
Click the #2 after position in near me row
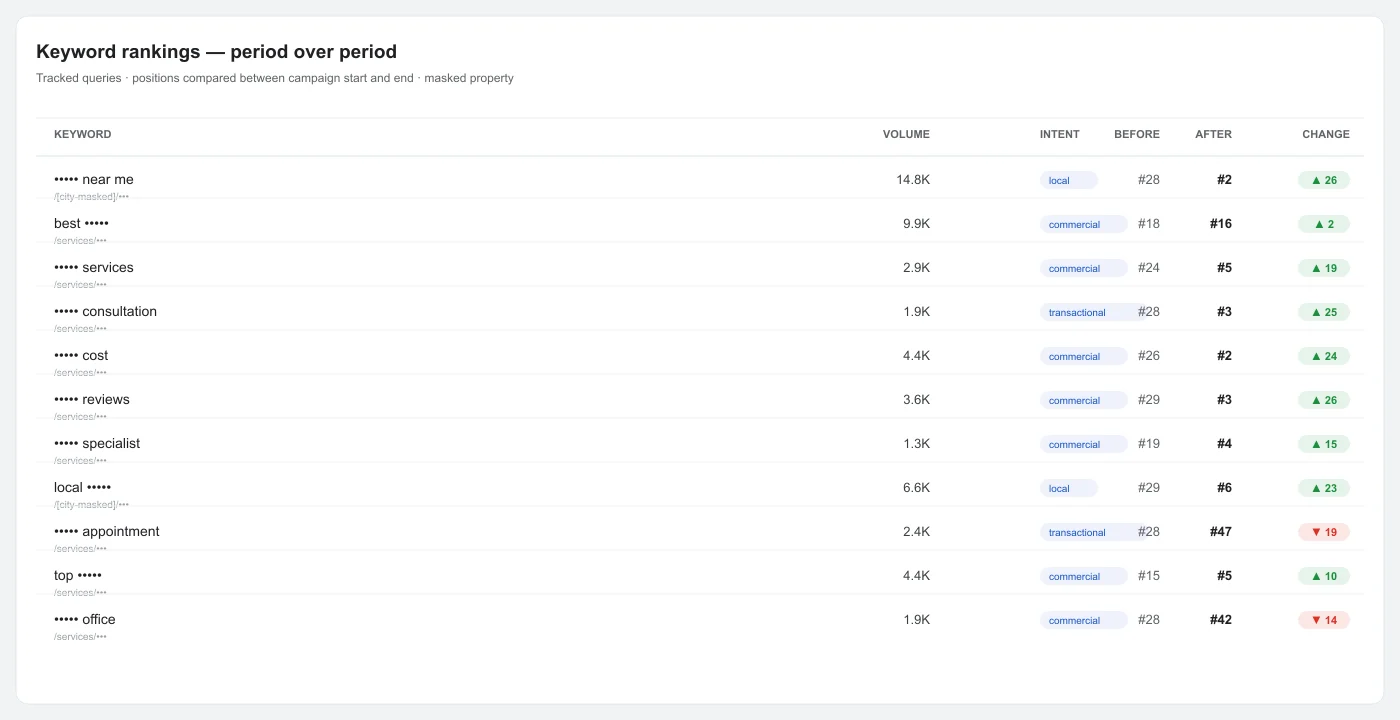(1225, 180)
